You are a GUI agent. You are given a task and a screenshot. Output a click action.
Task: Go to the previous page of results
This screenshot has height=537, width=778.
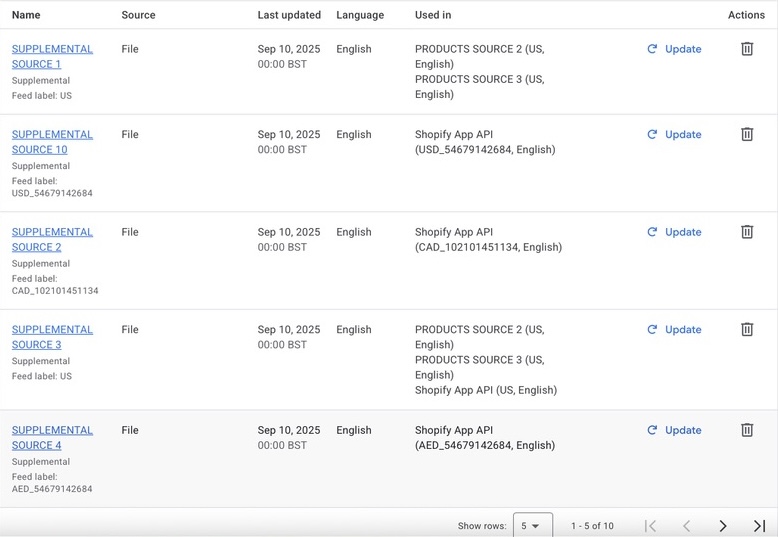pyautogui.click(x=687, y=526)
